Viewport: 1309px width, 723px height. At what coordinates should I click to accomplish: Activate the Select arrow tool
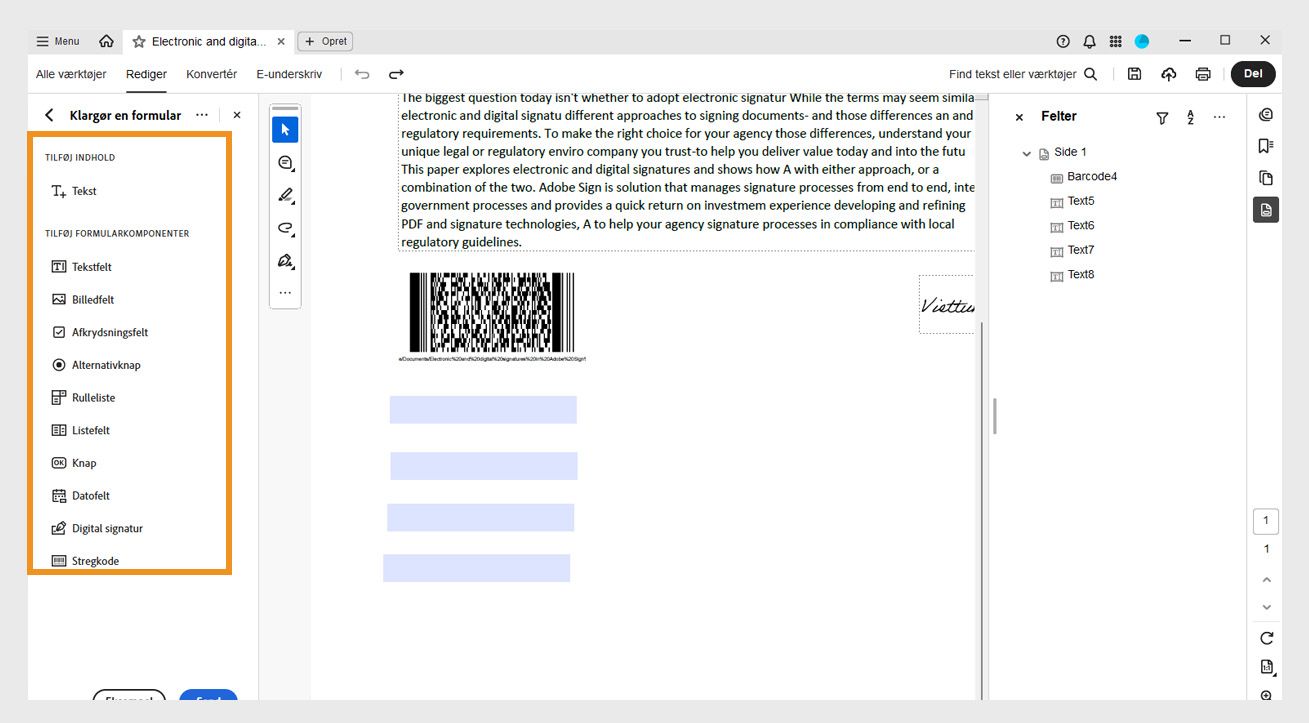click(x=285, y=130)
